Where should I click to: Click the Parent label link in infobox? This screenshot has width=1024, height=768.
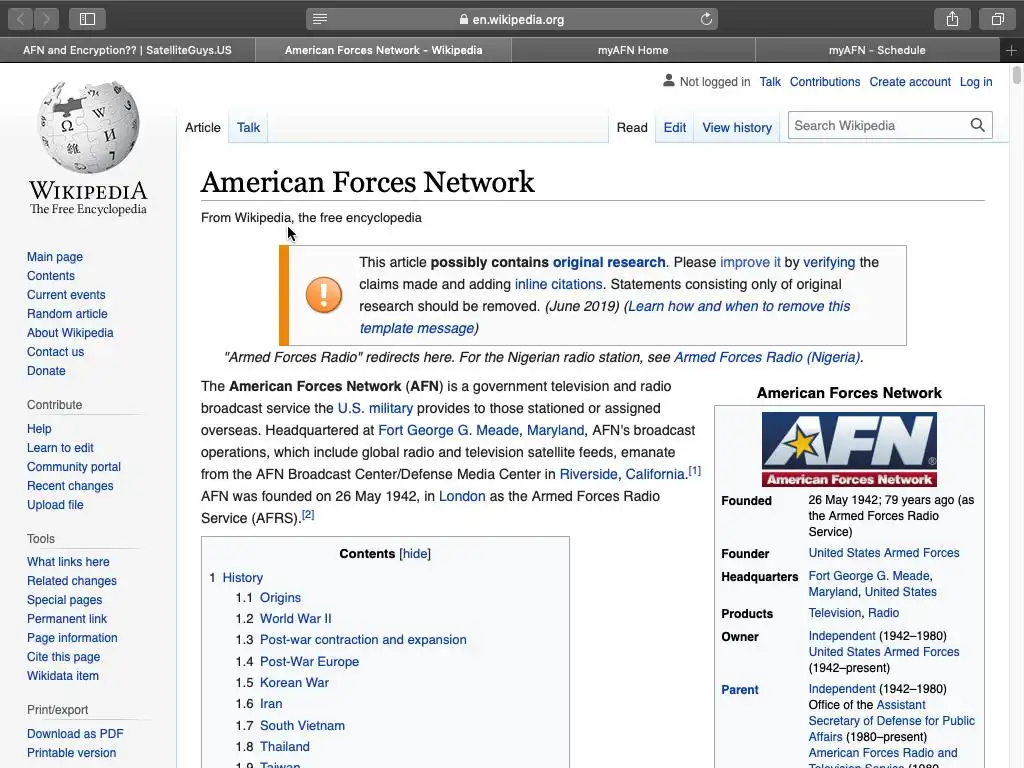739,690
